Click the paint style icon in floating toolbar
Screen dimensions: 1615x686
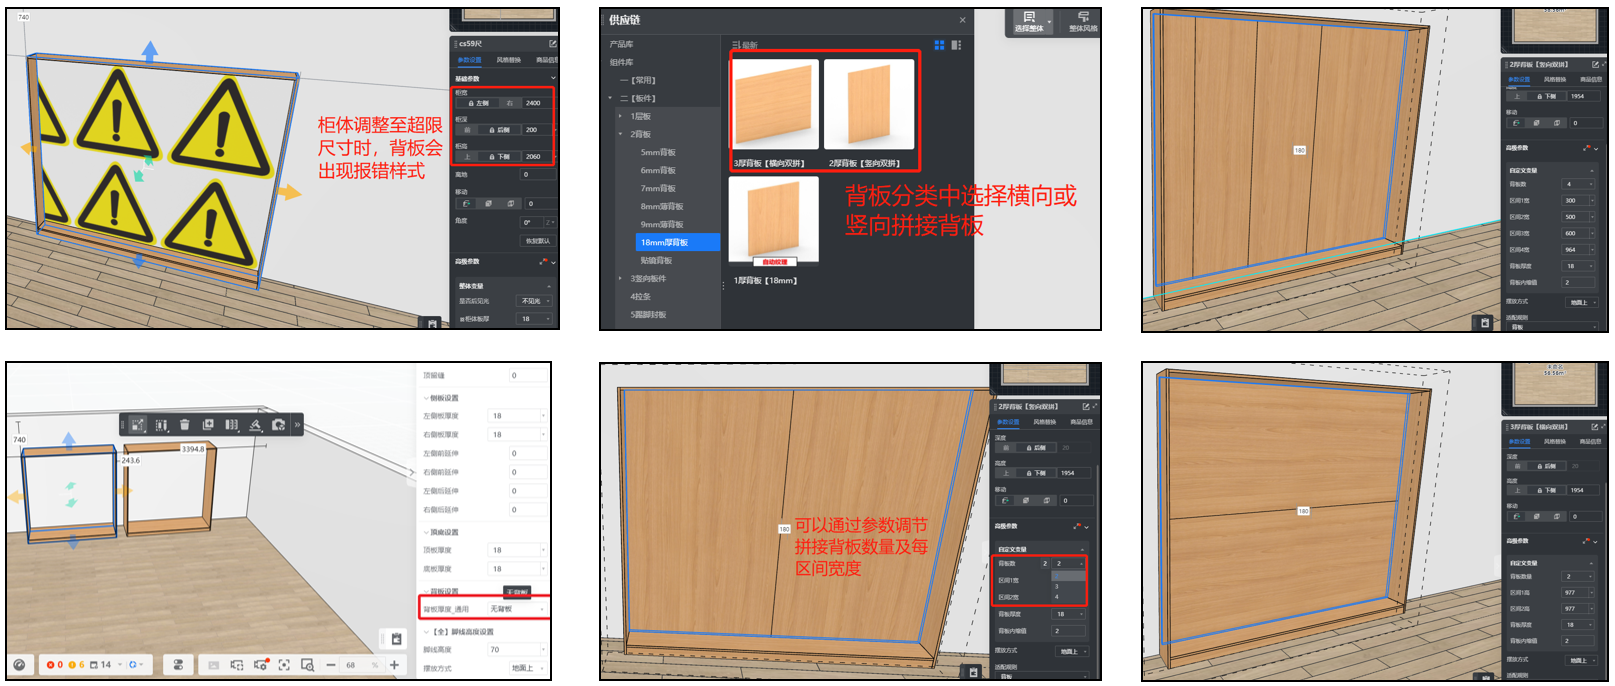click(x=255, y=425)
